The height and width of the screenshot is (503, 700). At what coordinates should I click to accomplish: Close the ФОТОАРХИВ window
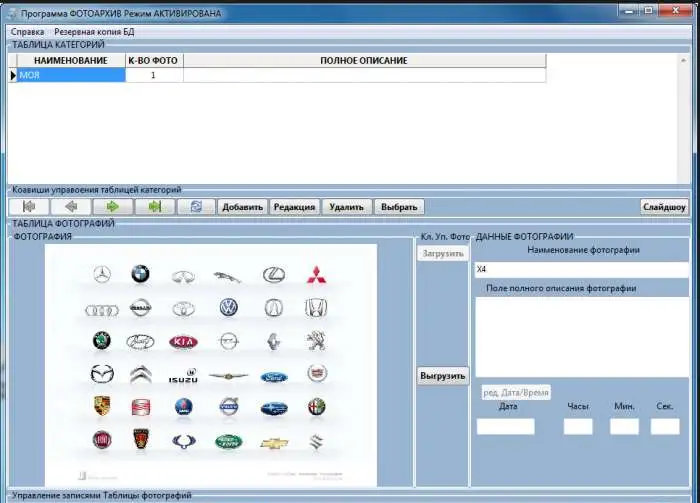click(x=675, y=11)
